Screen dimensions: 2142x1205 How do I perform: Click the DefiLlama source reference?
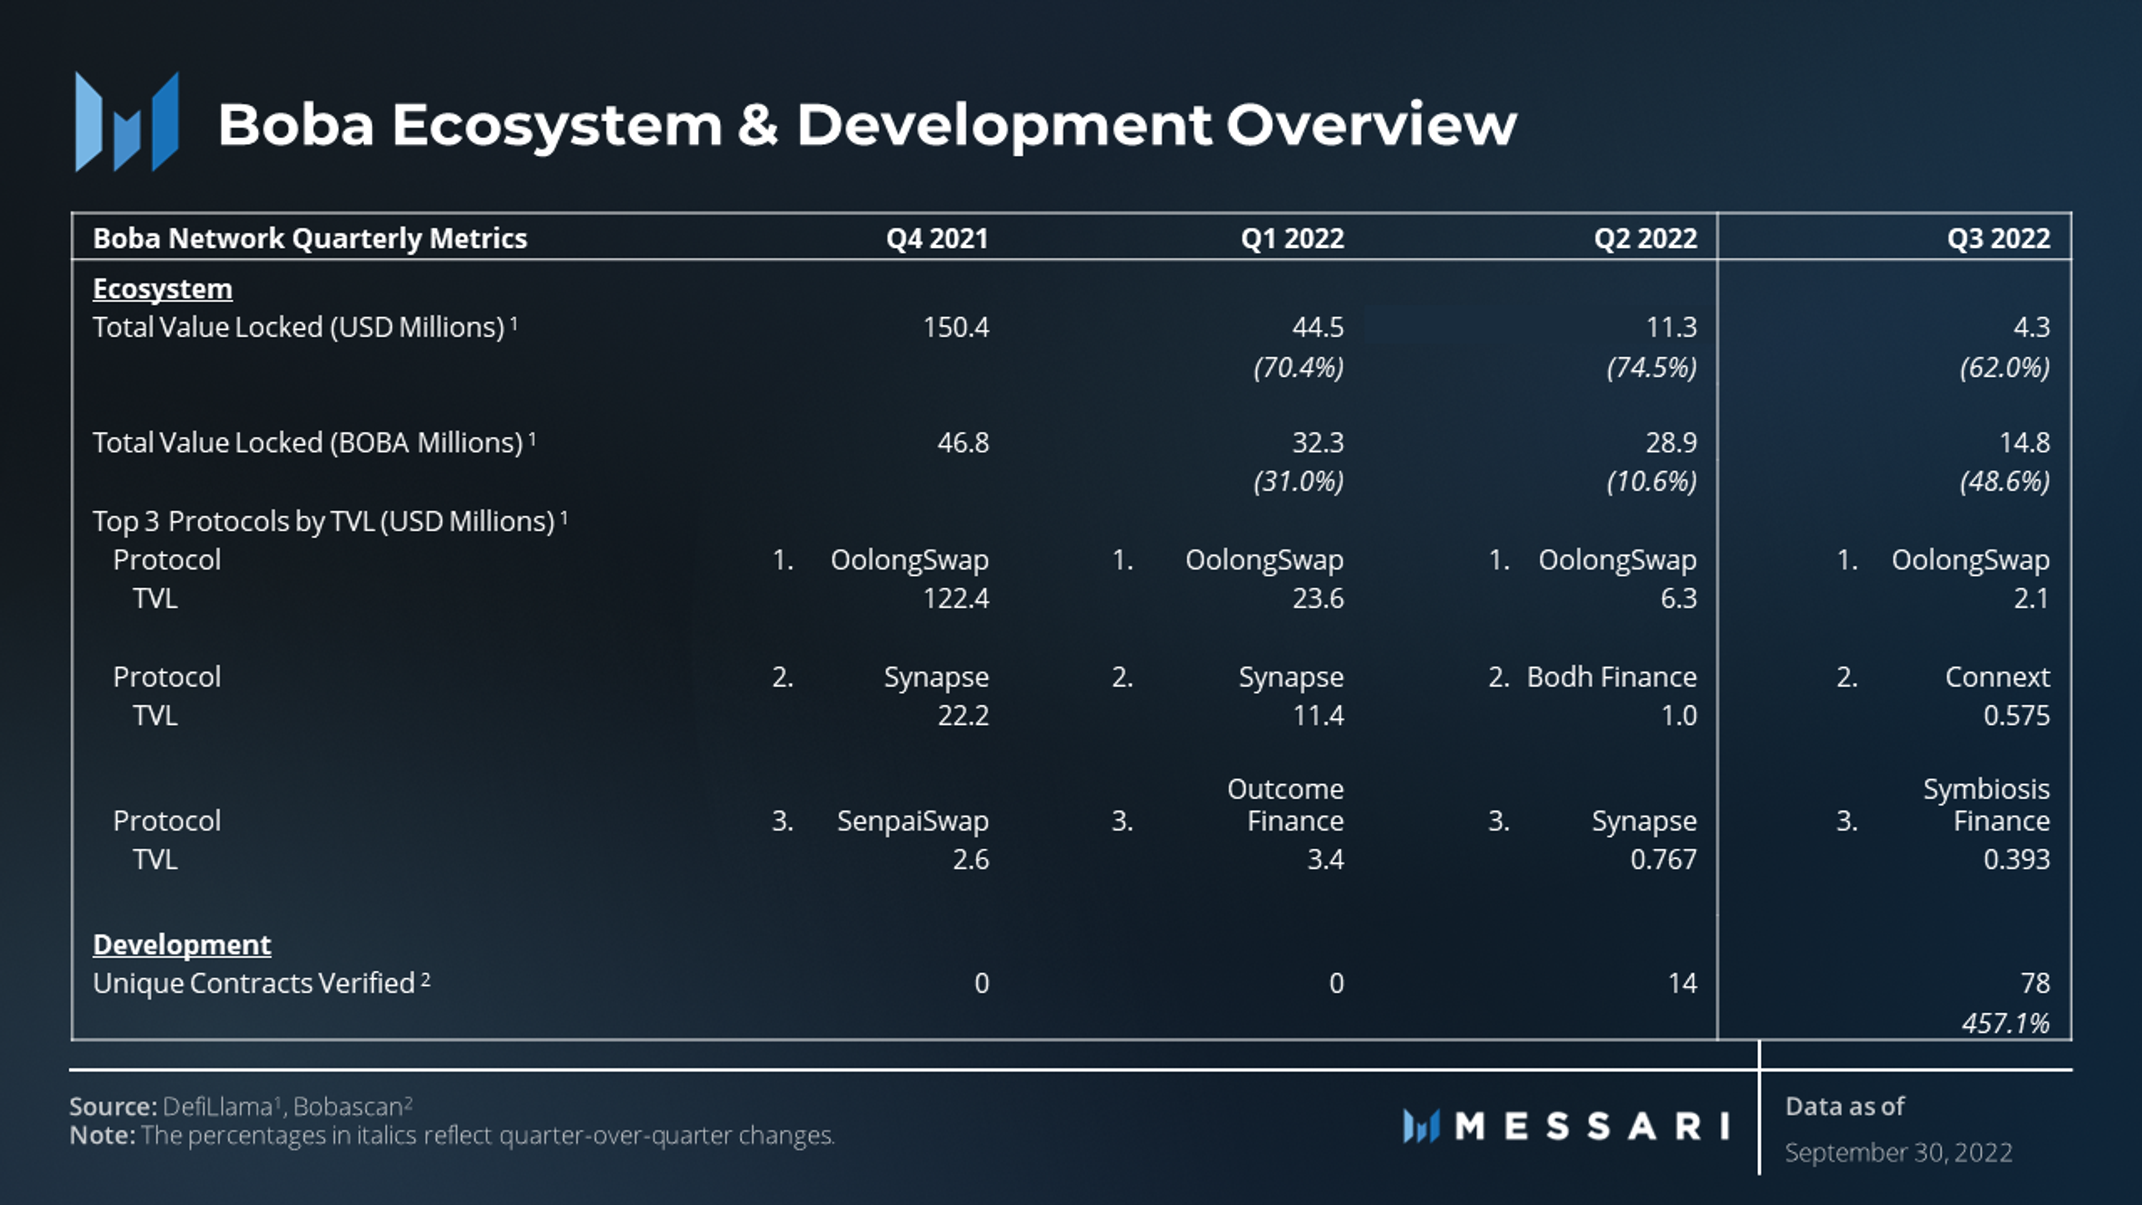click(x=217, y=1107)
